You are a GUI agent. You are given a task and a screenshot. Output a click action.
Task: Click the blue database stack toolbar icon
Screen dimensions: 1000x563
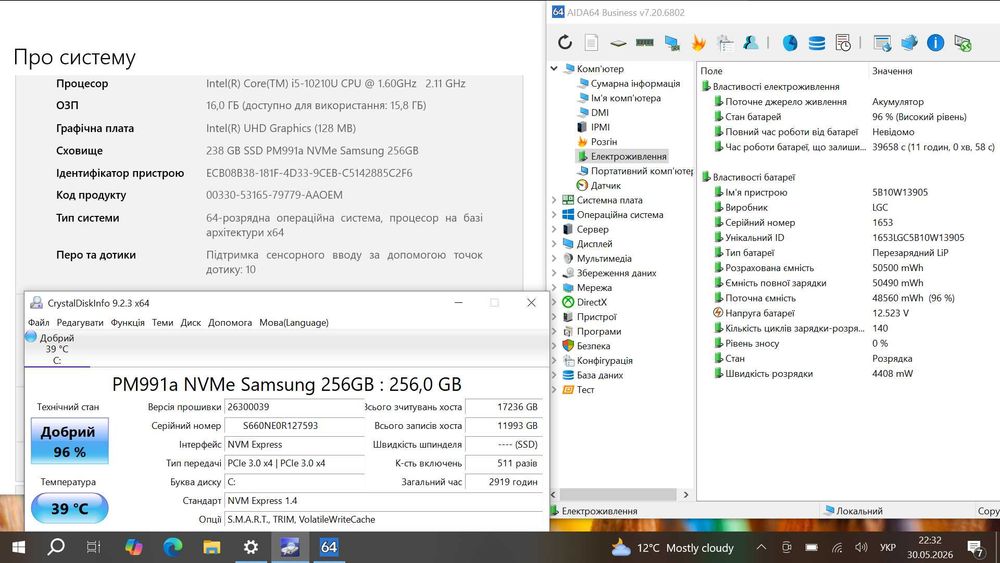click(816, 43)
